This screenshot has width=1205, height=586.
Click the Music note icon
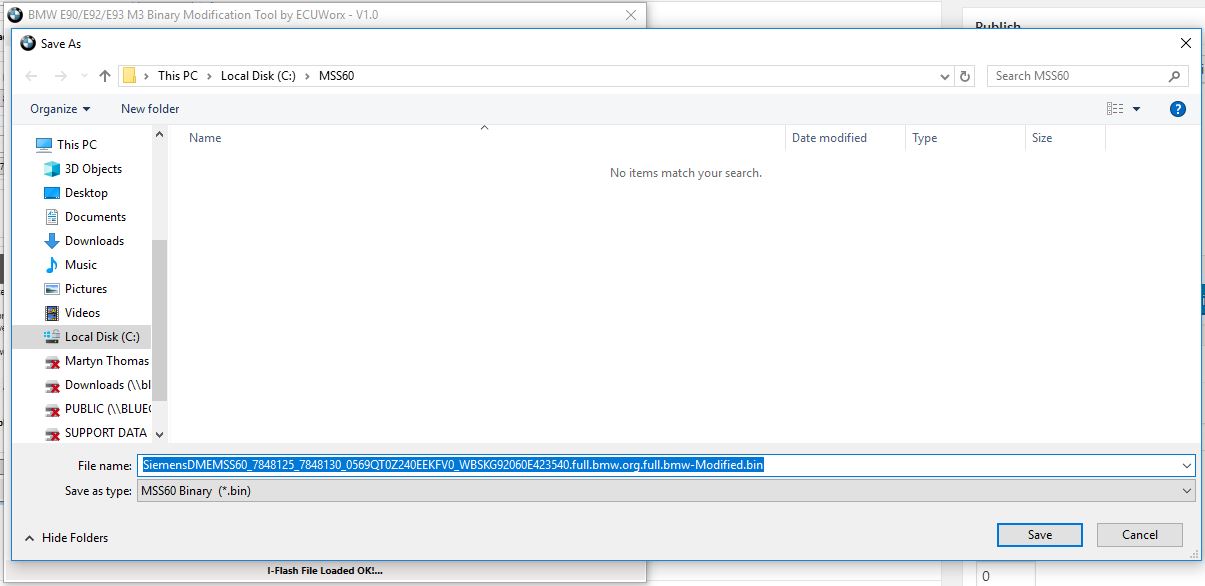(53, 265)
